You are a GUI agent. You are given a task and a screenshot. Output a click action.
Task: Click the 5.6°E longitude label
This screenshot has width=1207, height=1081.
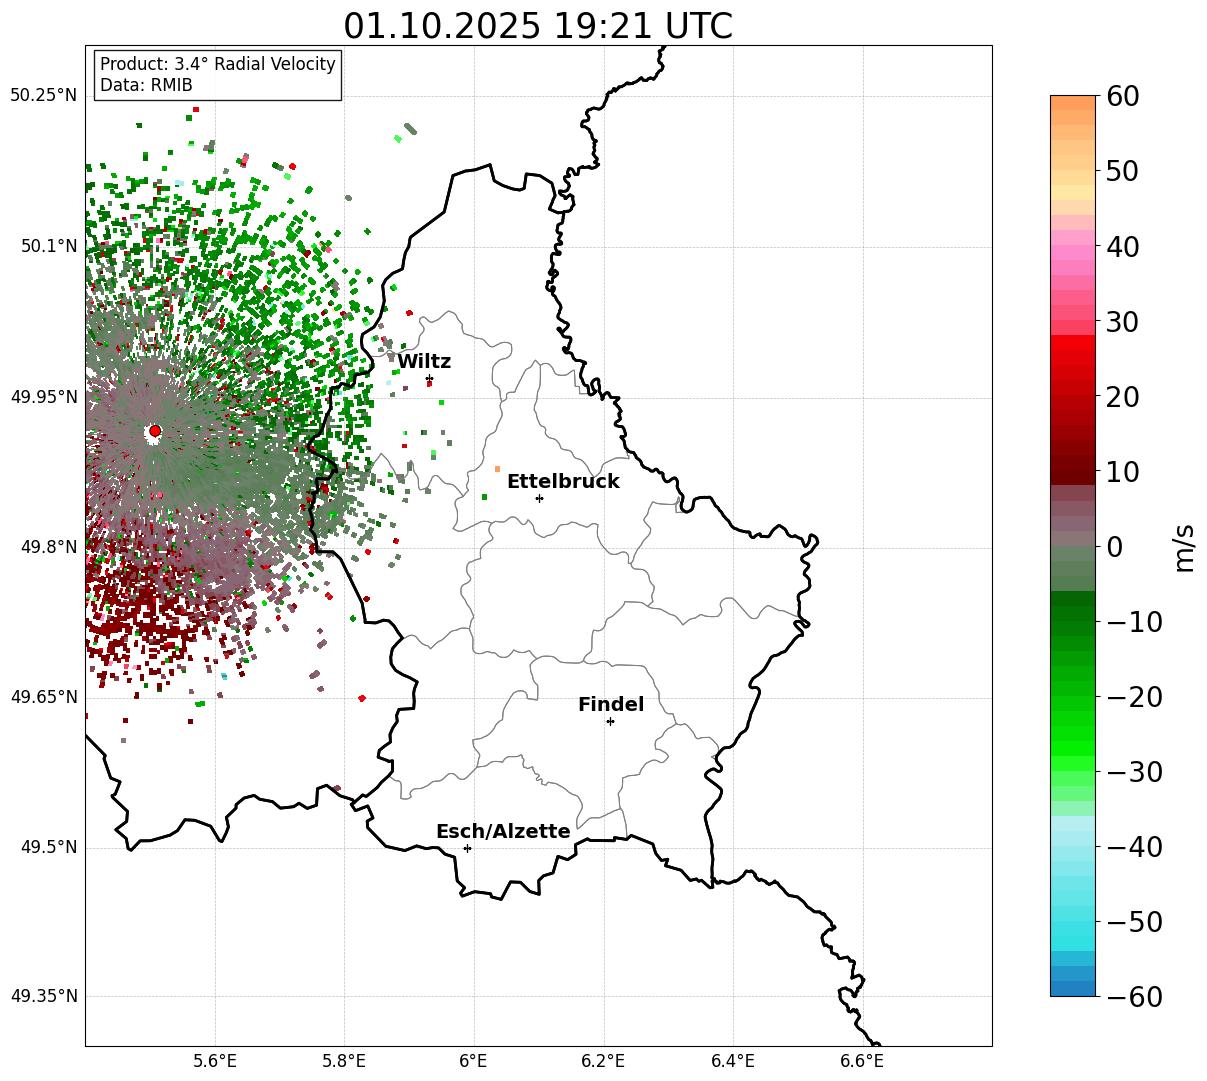click(215, 1061)
